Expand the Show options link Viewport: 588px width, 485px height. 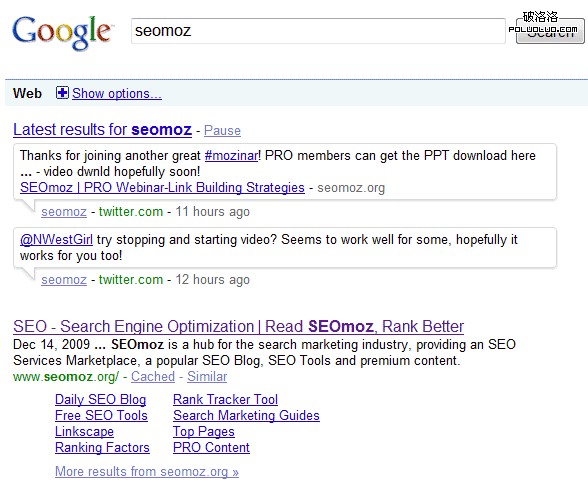point(117,93)
